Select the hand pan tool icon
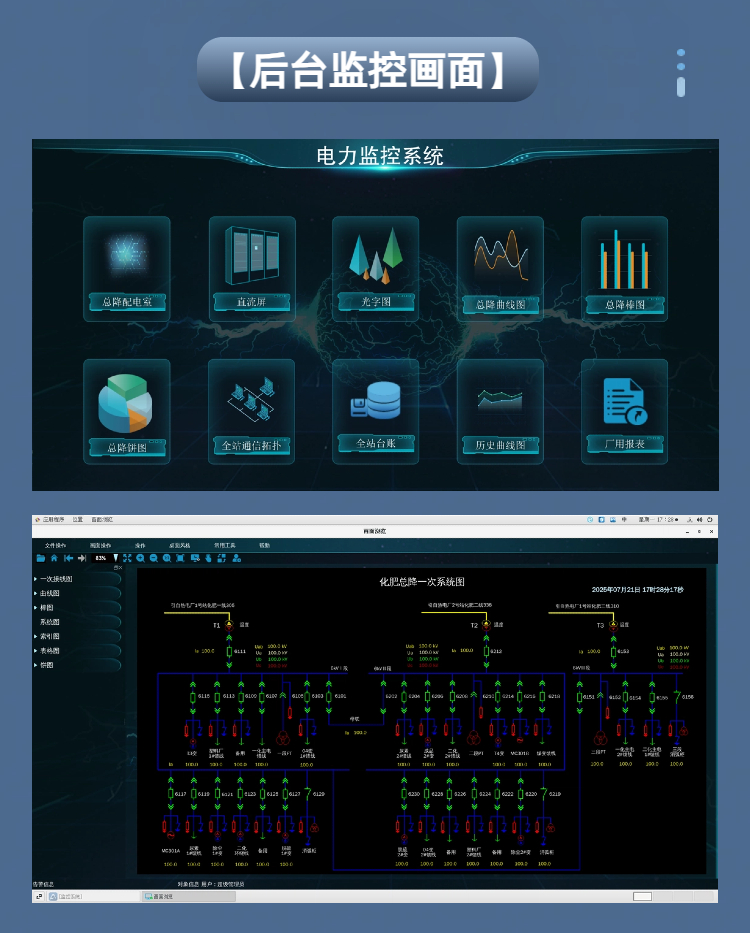The width and height of the screenshot is (750, 933). point(208,558)
